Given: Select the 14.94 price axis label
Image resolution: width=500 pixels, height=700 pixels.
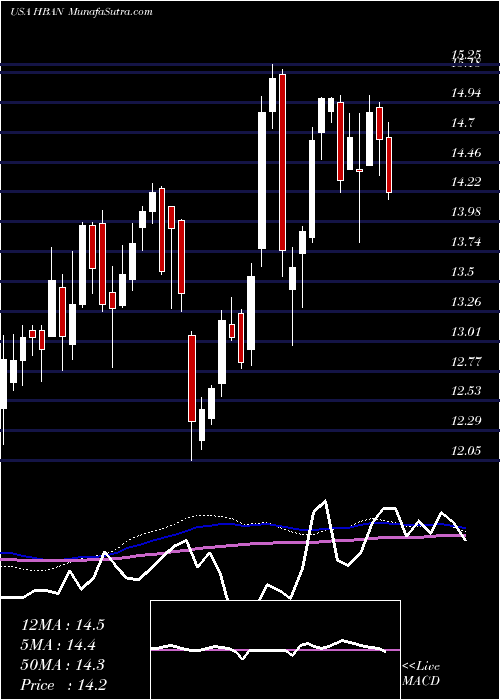Looking at the screenshot, I should pos(467,93).
